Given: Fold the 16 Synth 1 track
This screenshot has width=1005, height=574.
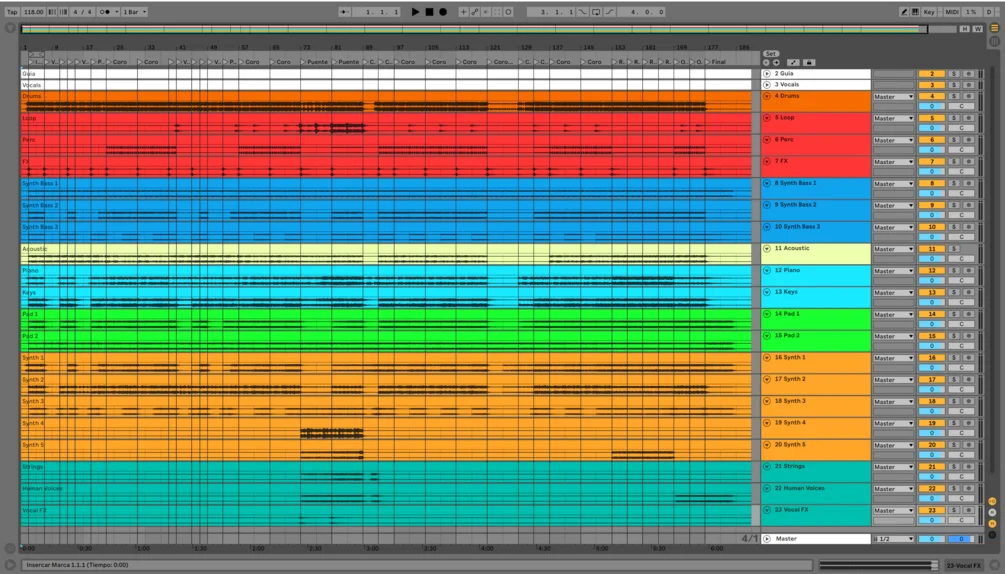Looking at the screenshot, I should tap(767, 357).
